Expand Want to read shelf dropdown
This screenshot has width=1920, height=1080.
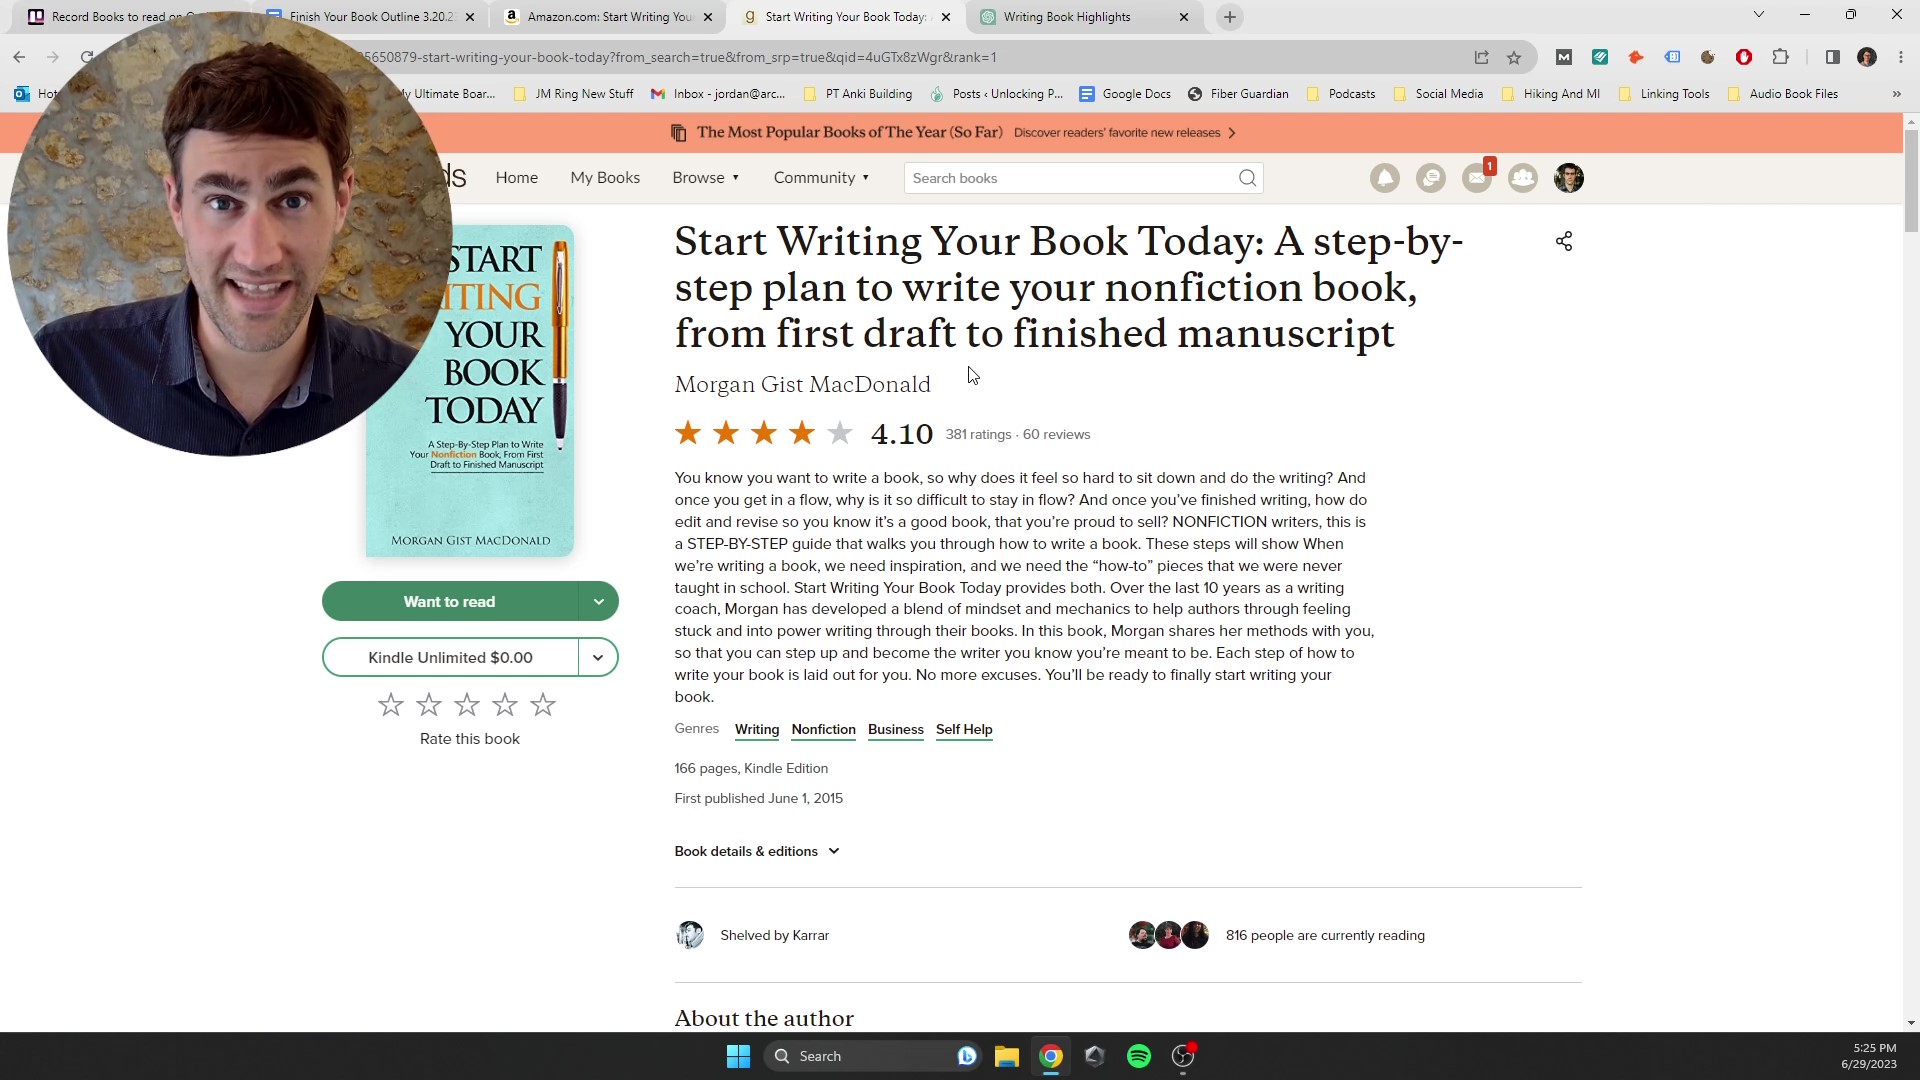[x=598, y=601]
